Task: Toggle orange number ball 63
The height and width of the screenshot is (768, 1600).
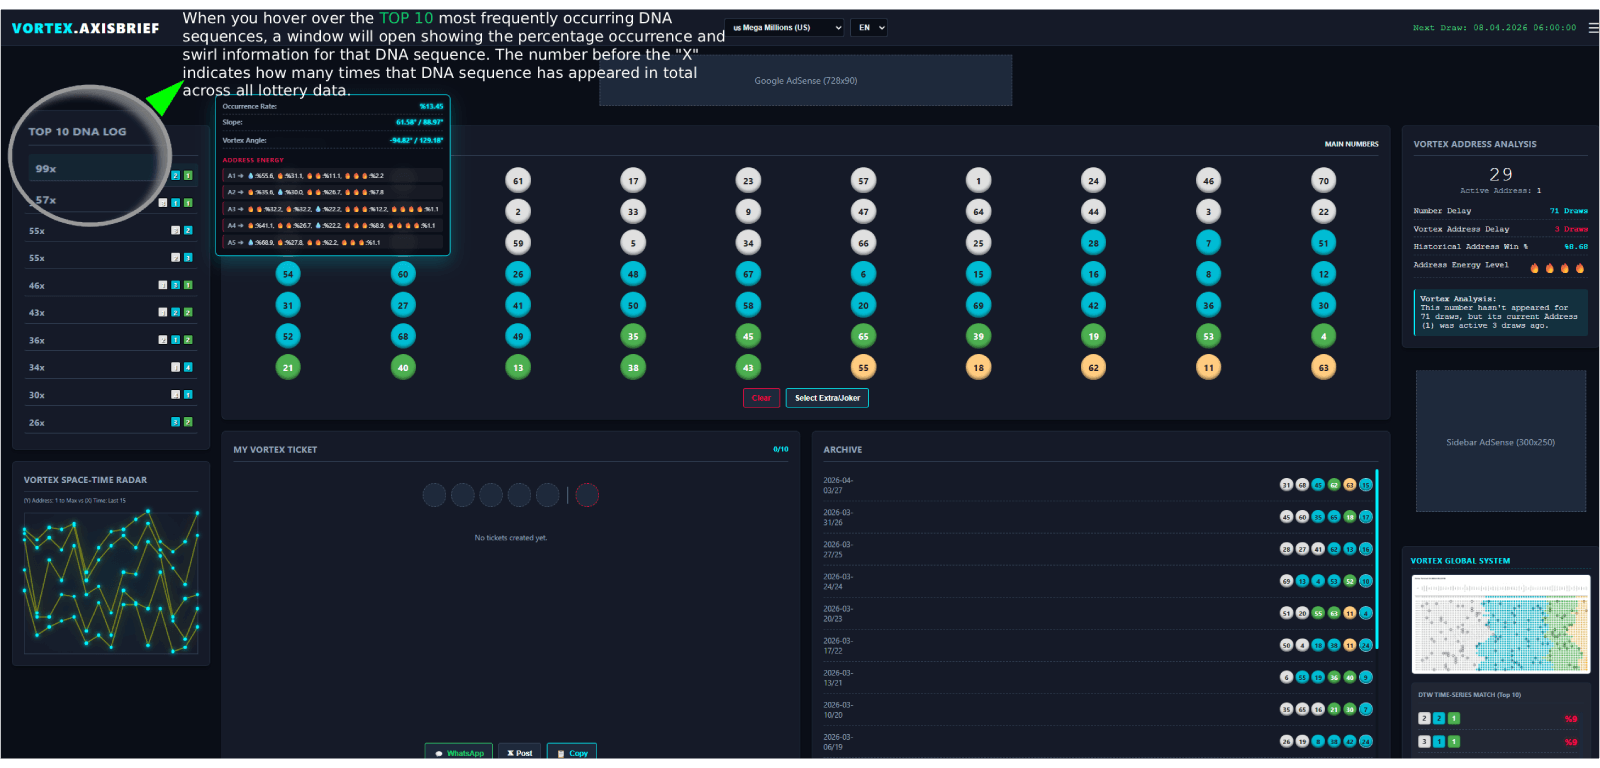Action: click(1323, 368)
